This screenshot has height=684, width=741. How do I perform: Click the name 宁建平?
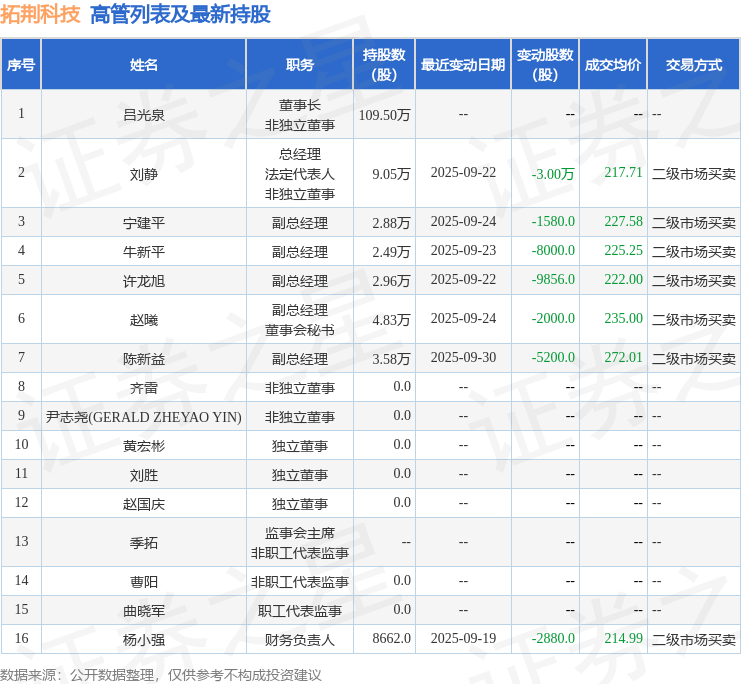coord(144,223)
